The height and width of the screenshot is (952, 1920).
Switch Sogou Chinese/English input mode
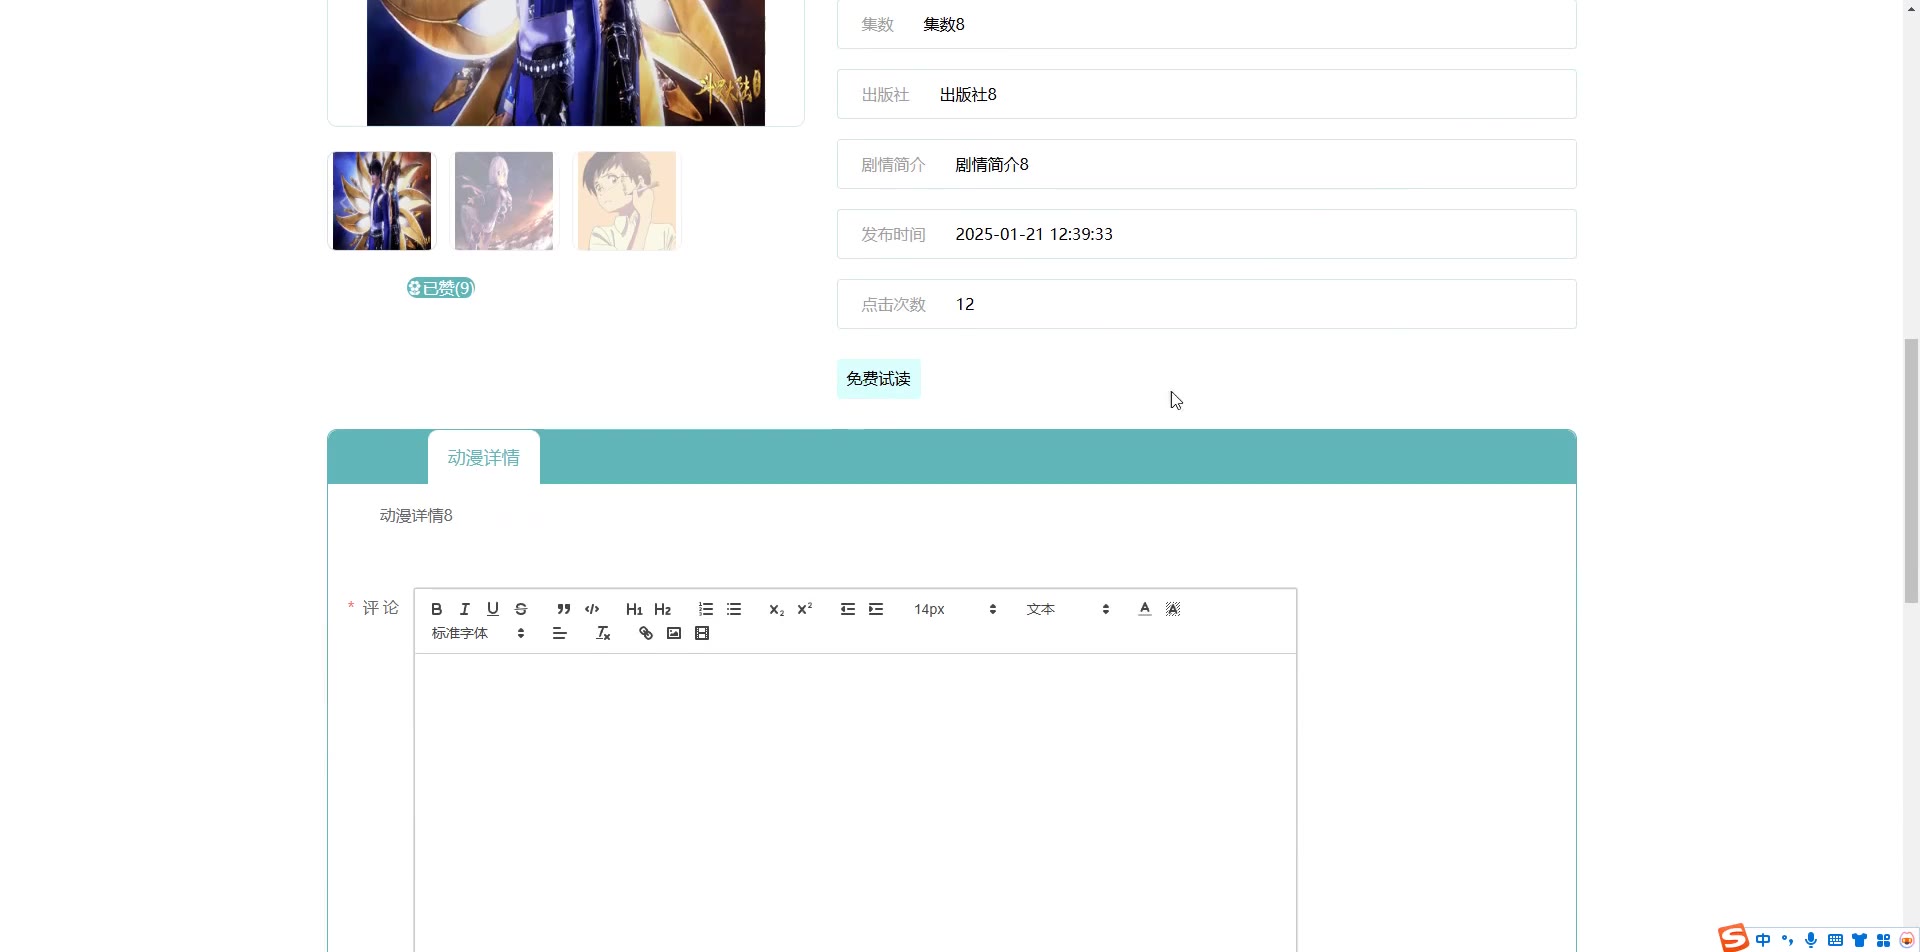[1763, 940]
